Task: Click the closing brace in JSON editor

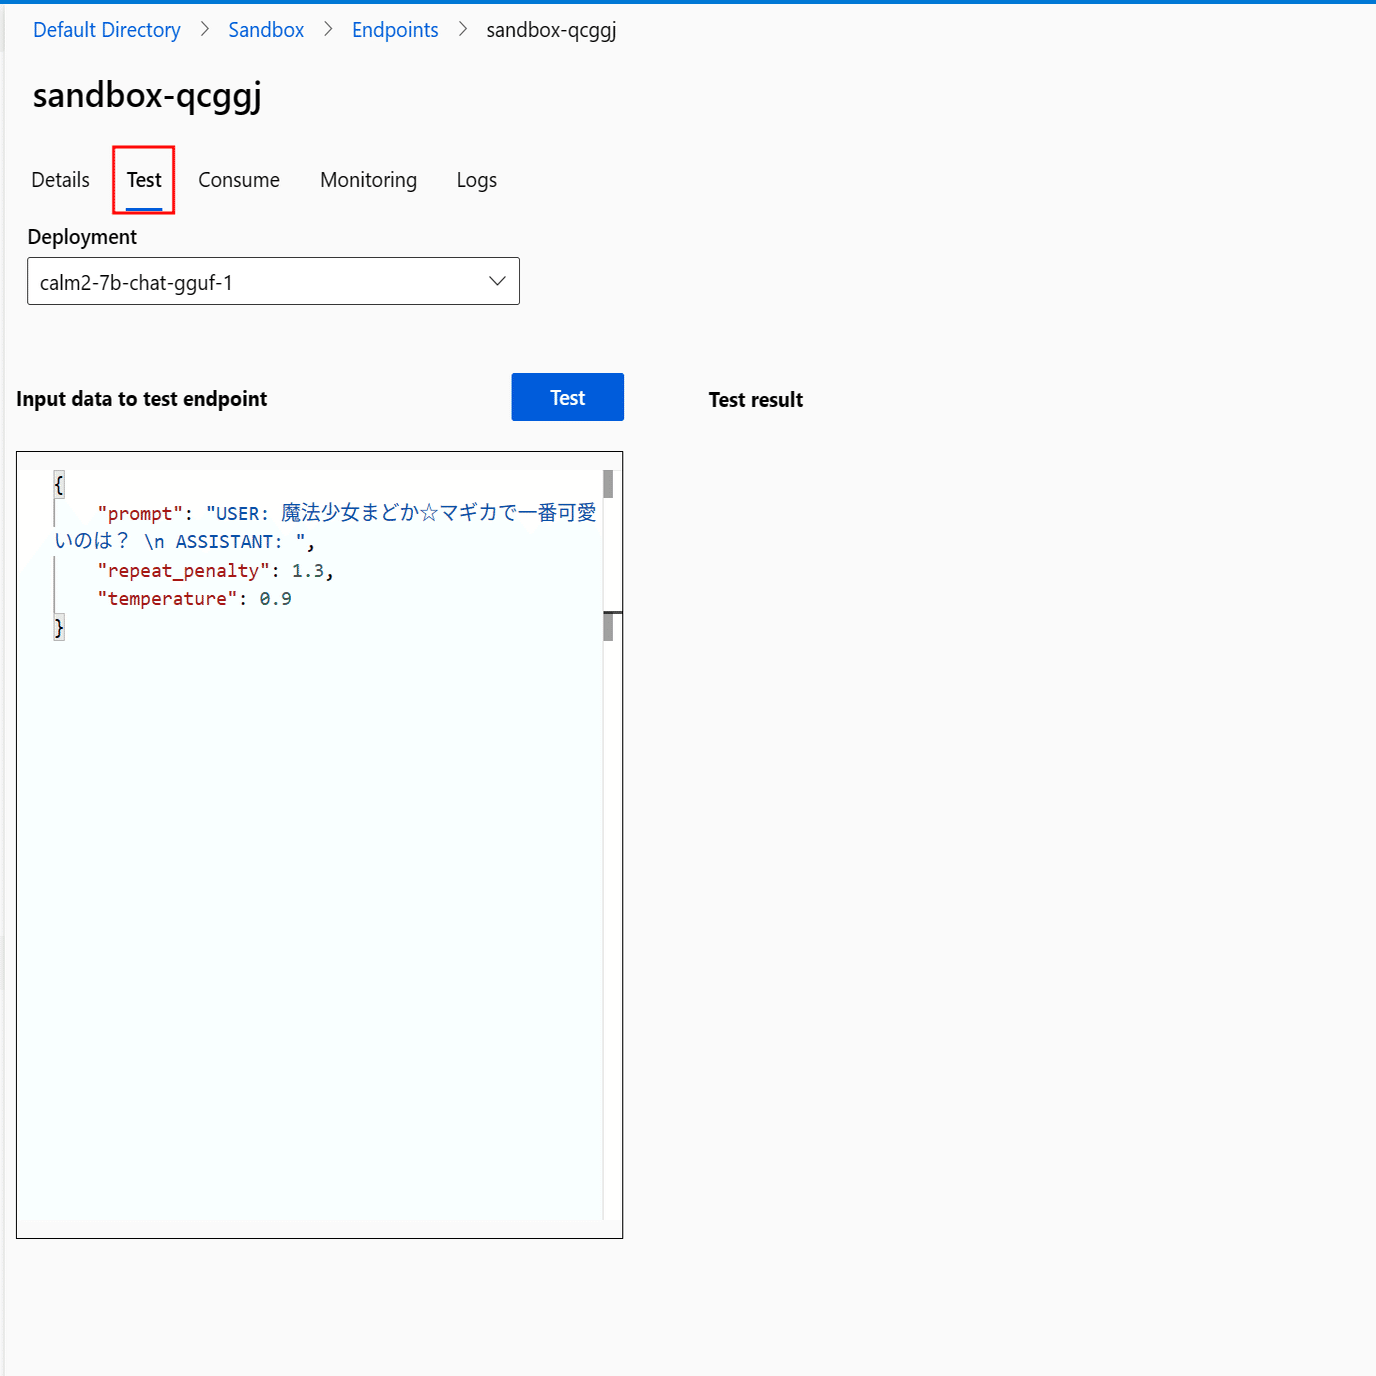Action: pyautogui.click(x=59, y=628)
